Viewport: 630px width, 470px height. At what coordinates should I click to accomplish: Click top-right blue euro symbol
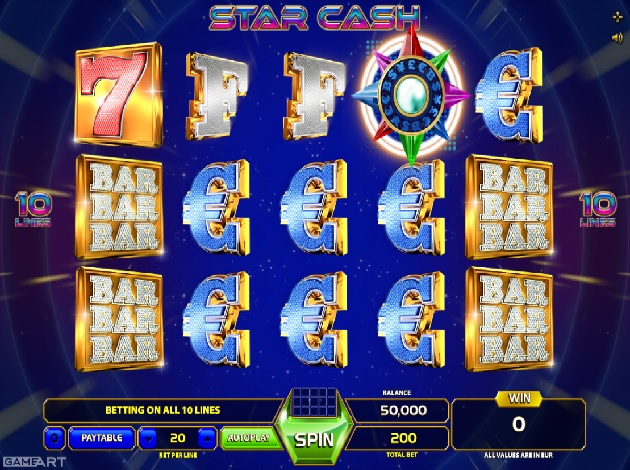pyautogui.click(x=509, y=96)
